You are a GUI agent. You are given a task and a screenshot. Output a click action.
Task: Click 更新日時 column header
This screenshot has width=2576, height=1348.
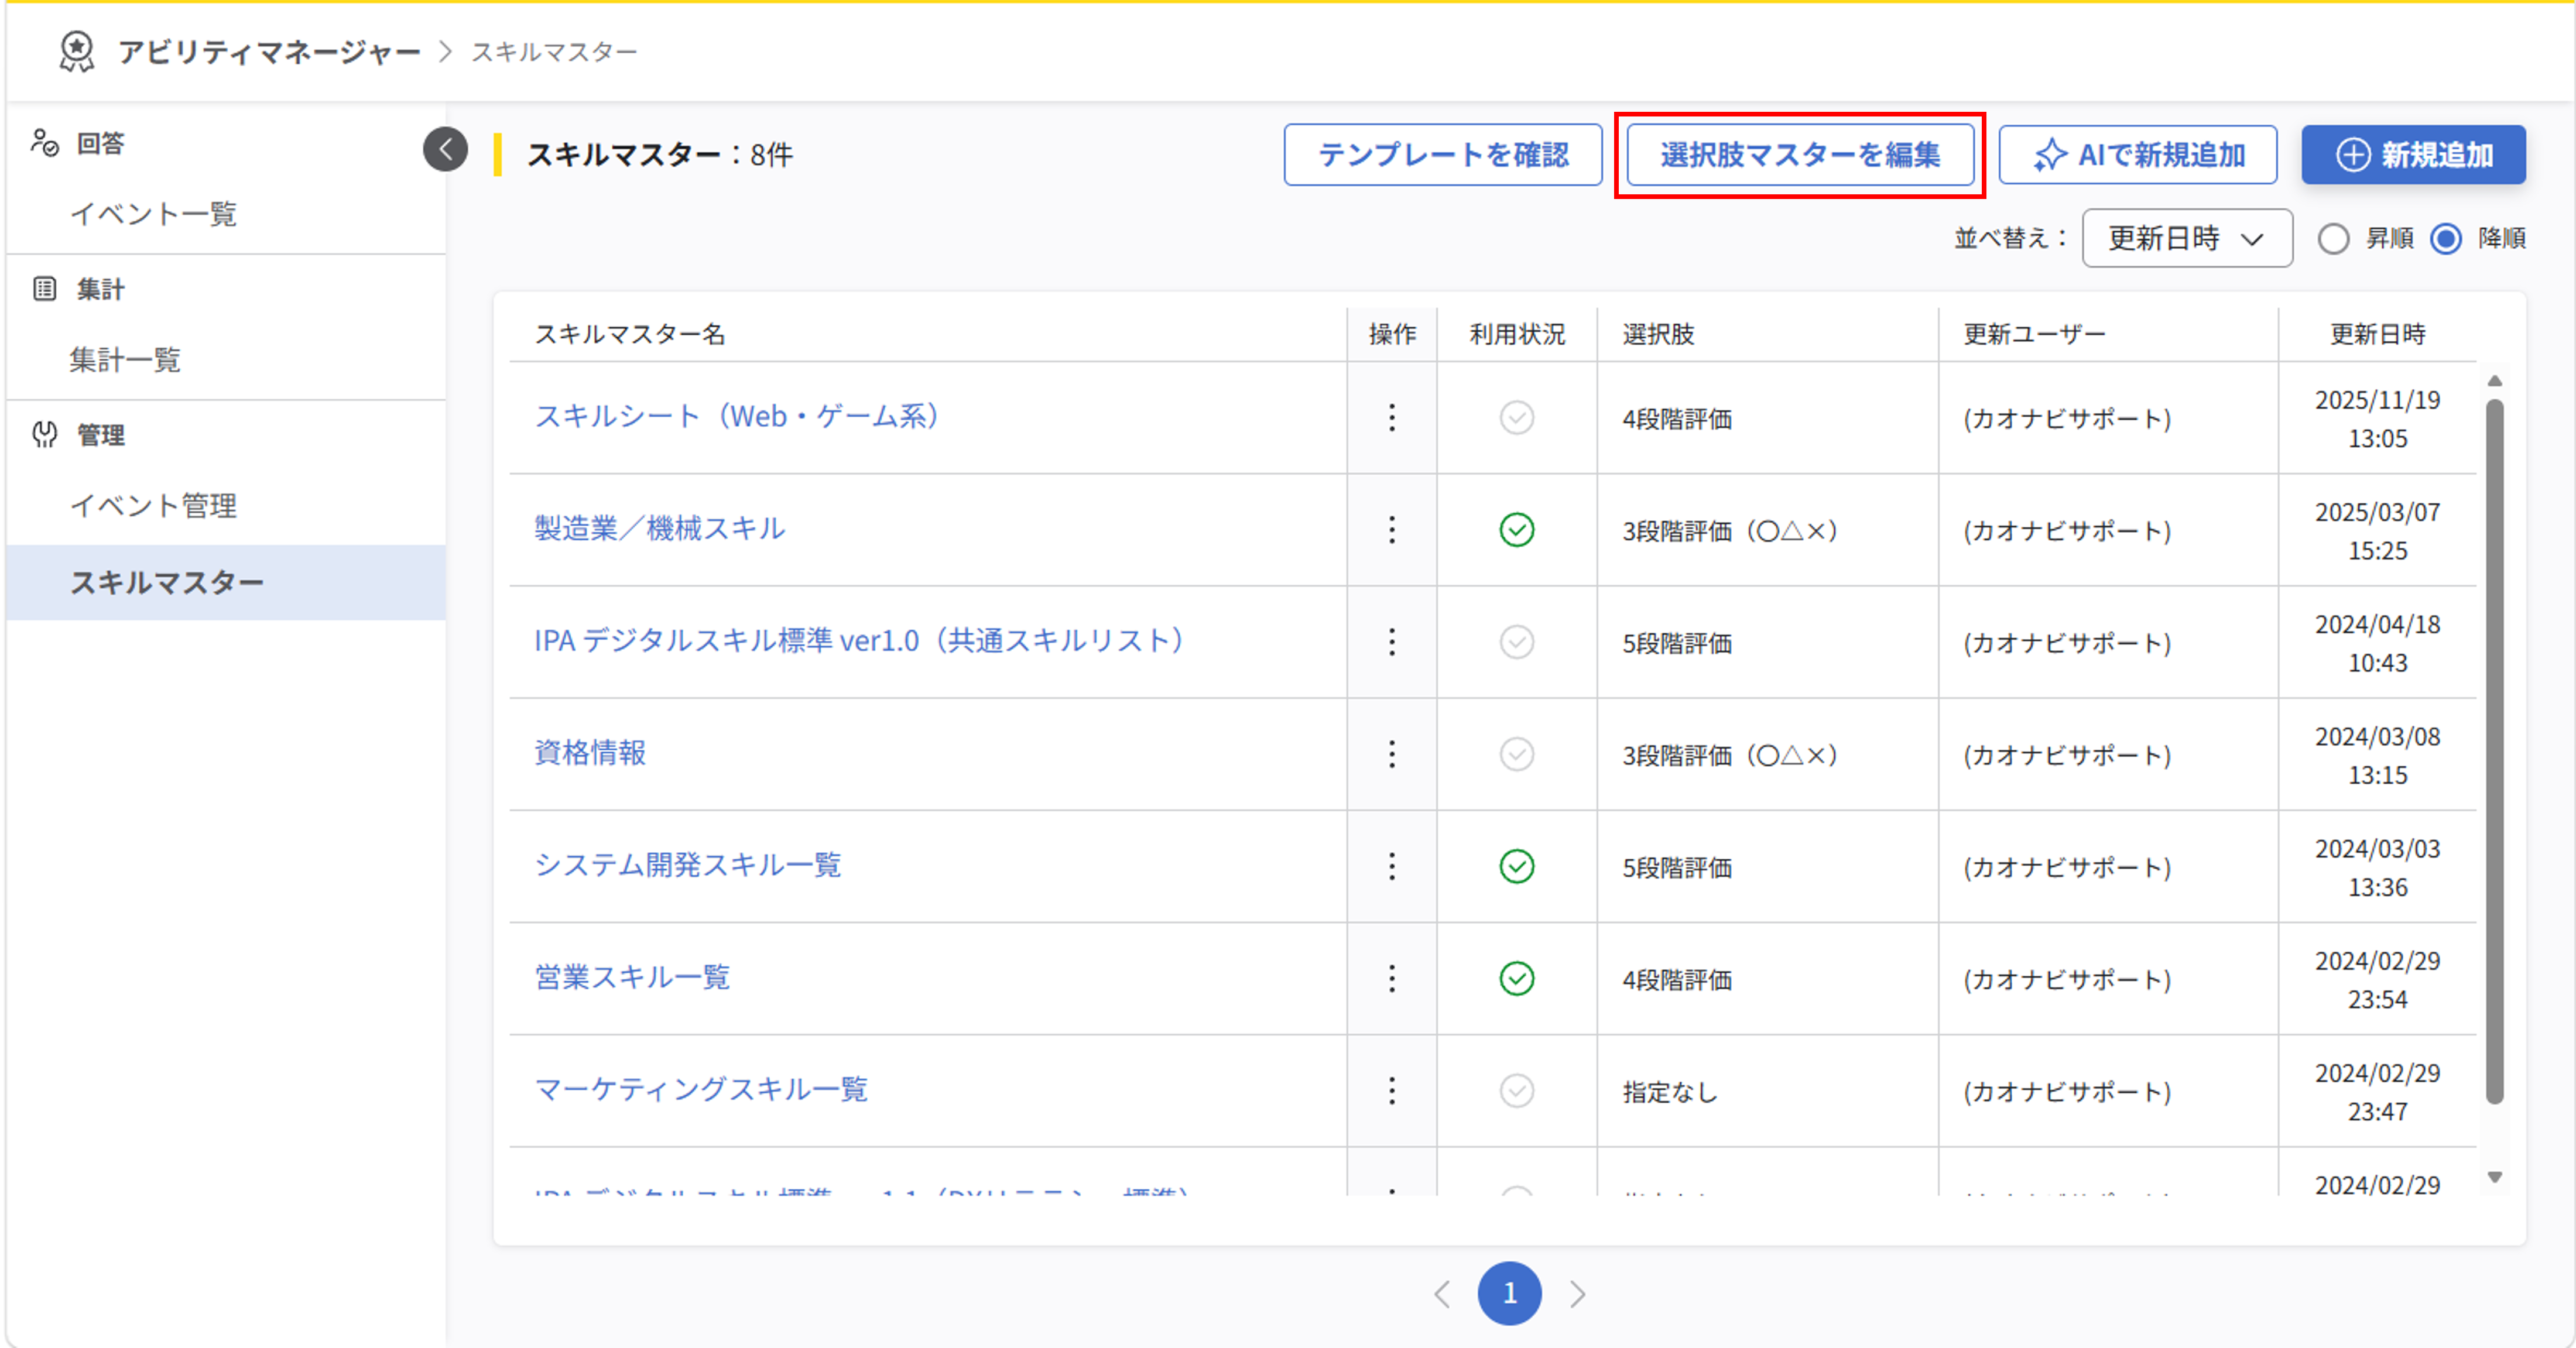[x=2378, y=334]
